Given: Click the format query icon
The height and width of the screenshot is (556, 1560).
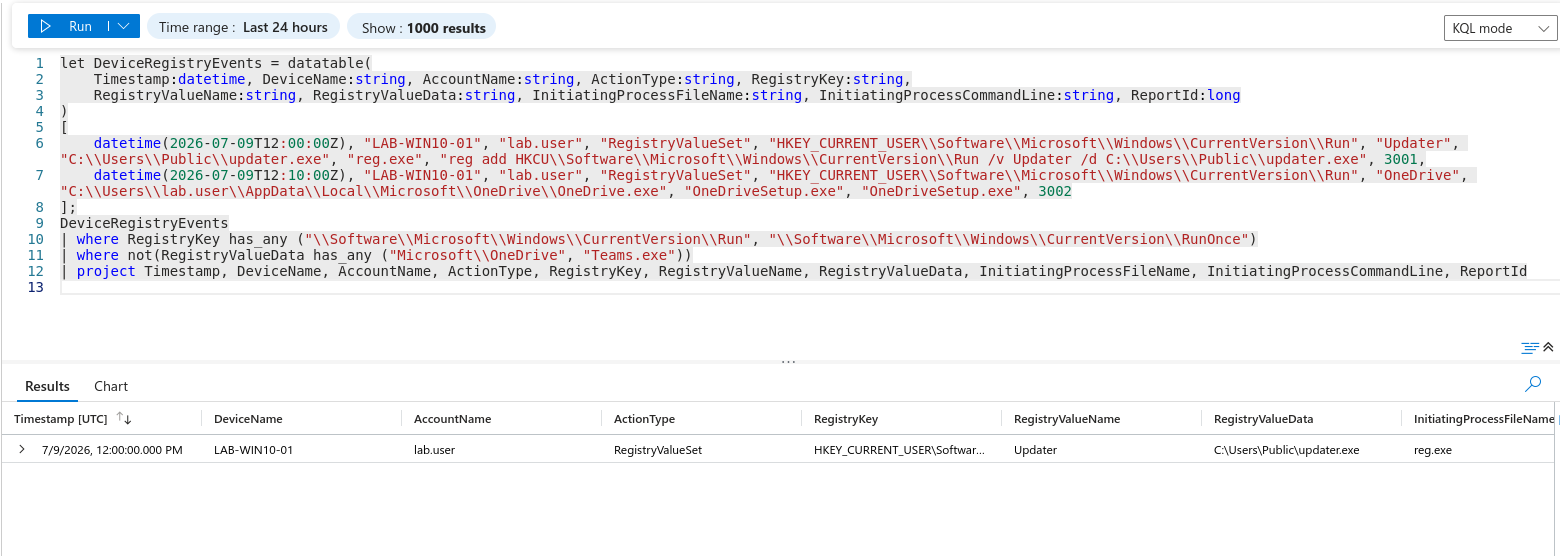Looking at the screenshot, I should pyautogui.click(x=1530, y=347).
